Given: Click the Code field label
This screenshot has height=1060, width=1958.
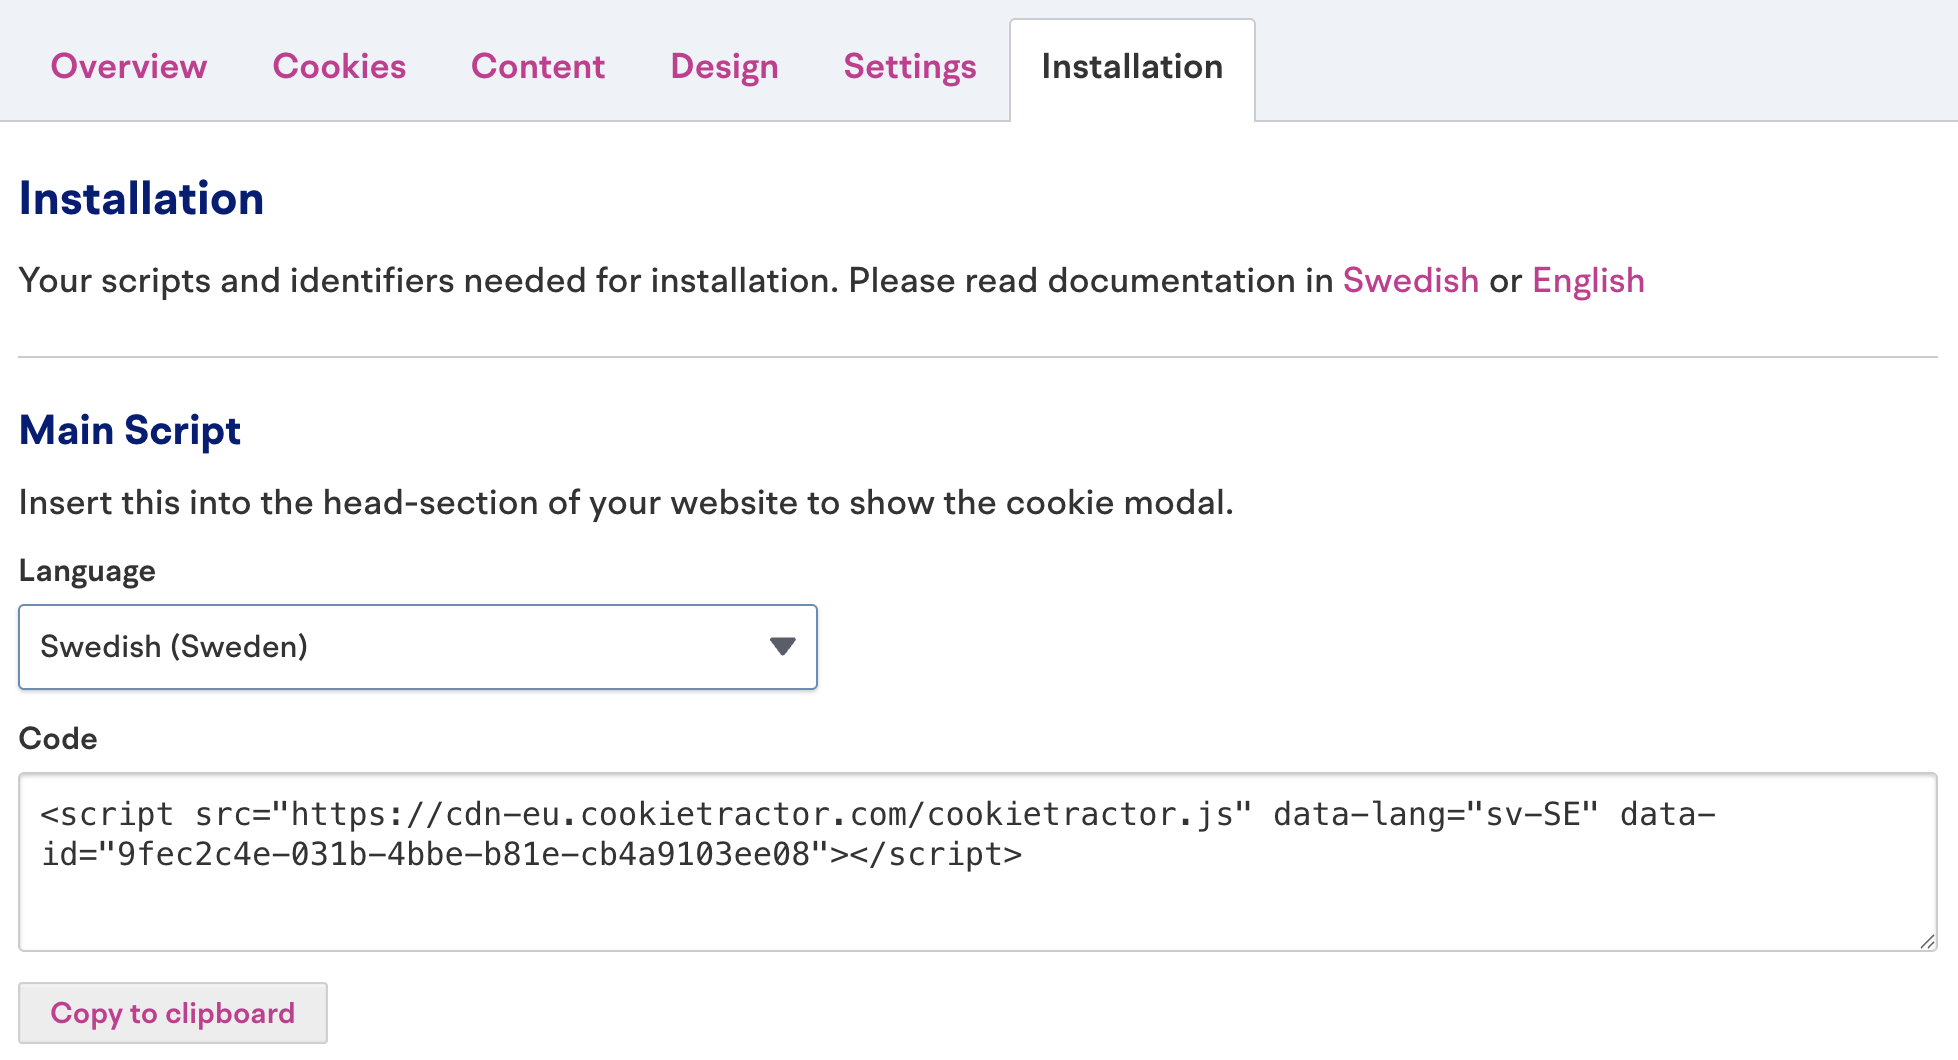Looking at the screenshot, I should pyautogui.click(x=58, y=739).
